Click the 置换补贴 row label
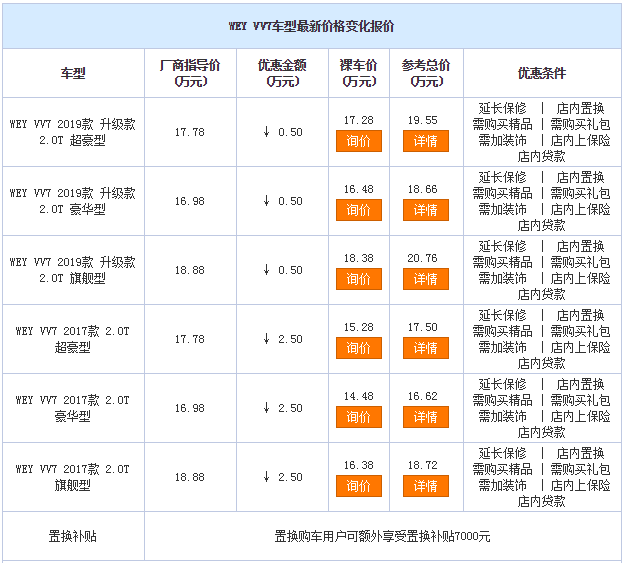 point(73,536)
